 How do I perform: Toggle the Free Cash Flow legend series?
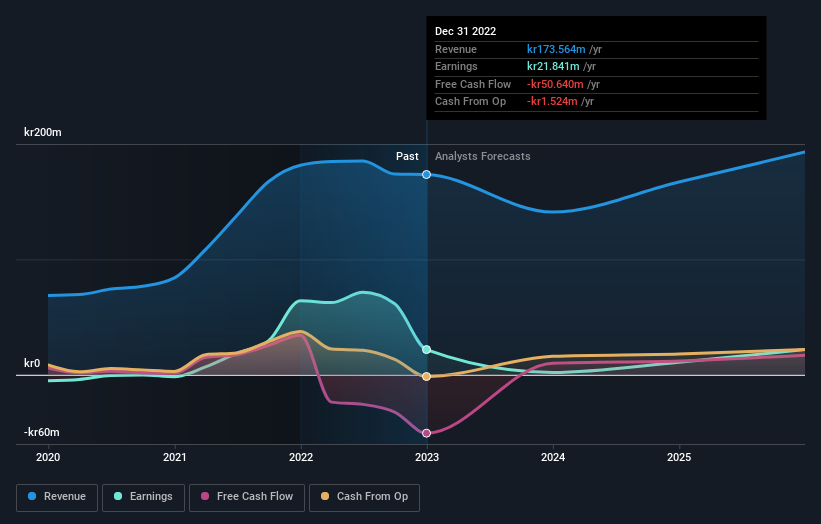[x=247, y=497]
